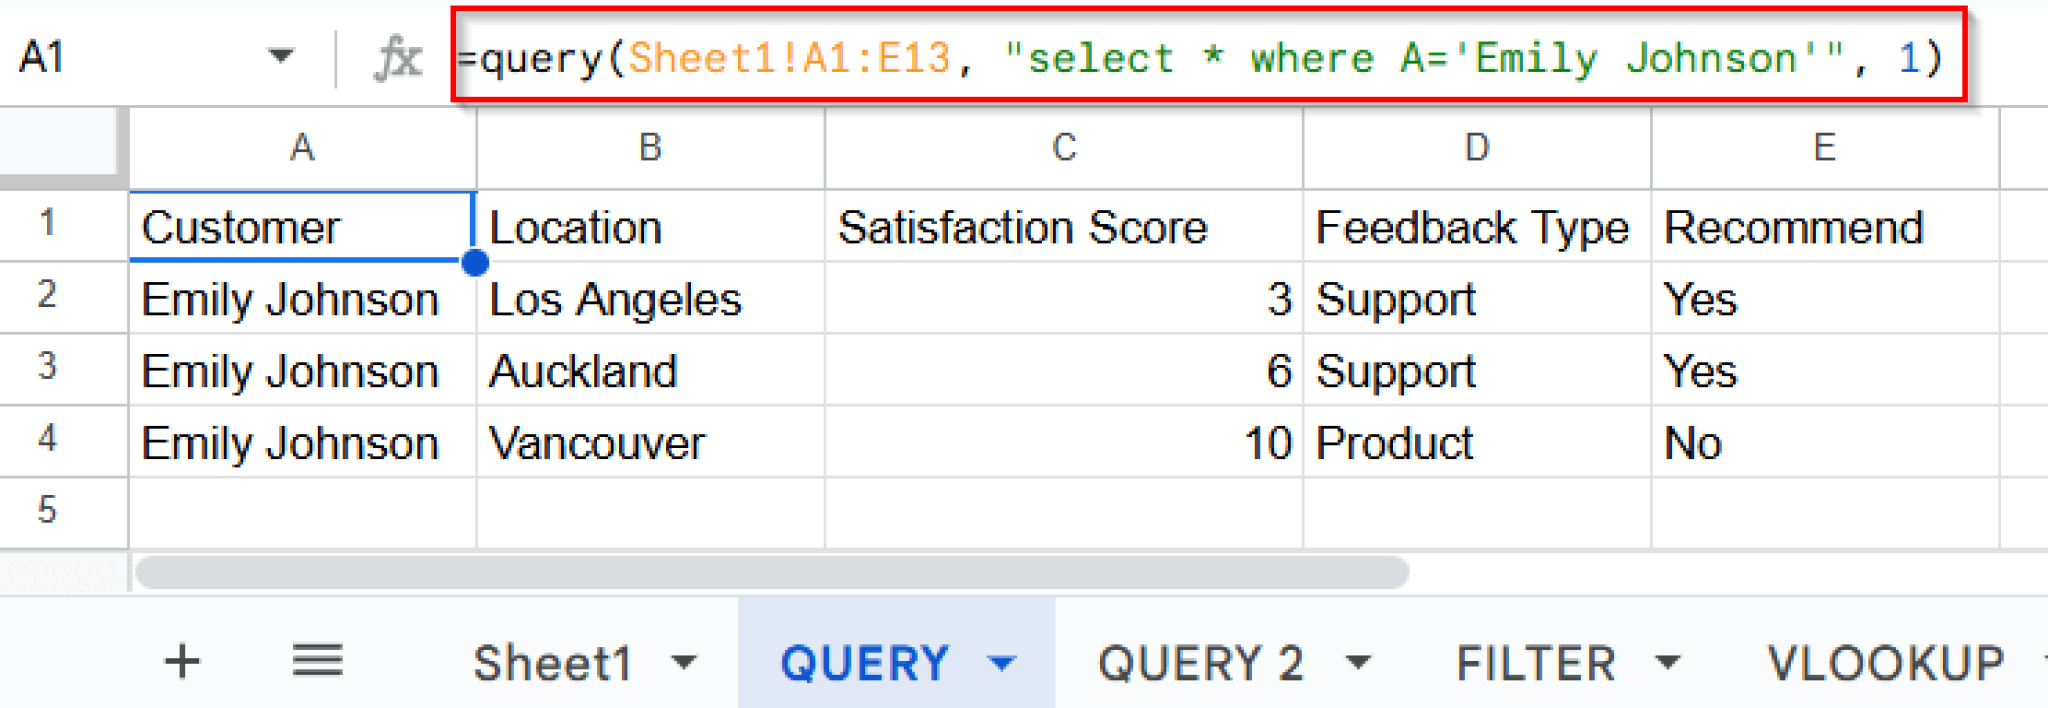
Task: Open the QUERY tab dropdown arrow
Action: (x=1001, y=663)
